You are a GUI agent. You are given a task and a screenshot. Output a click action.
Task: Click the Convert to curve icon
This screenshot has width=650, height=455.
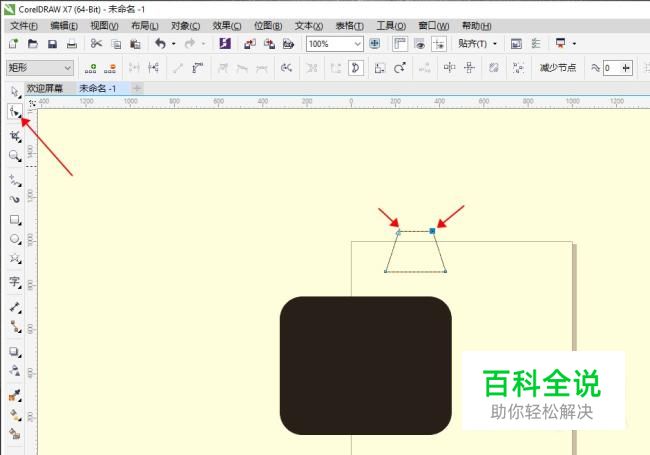coord(198,68)
